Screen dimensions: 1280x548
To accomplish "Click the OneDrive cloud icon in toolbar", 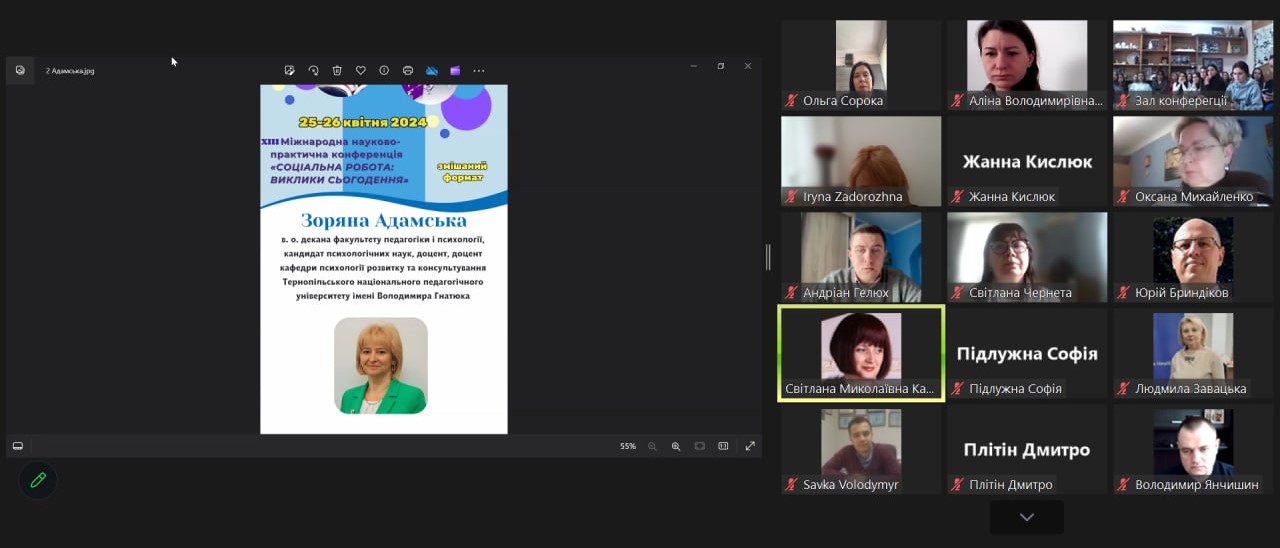I will 432,71.
